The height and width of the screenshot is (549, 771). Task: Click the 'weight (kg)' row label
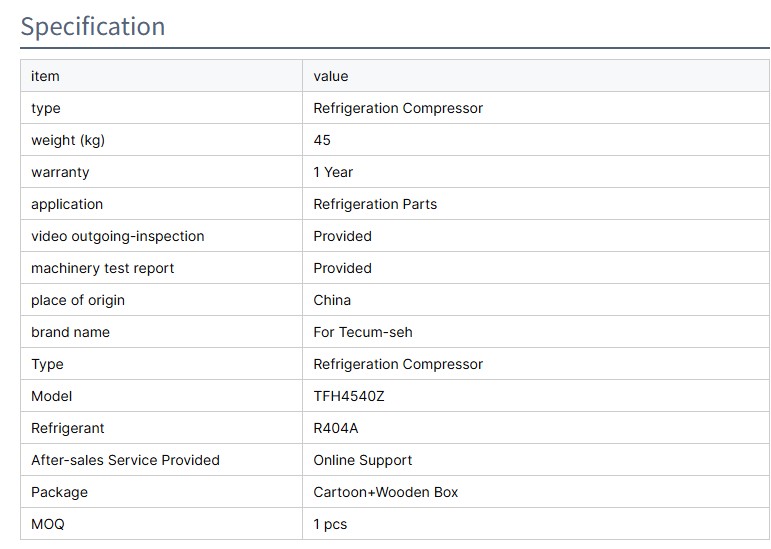[68, 140]
